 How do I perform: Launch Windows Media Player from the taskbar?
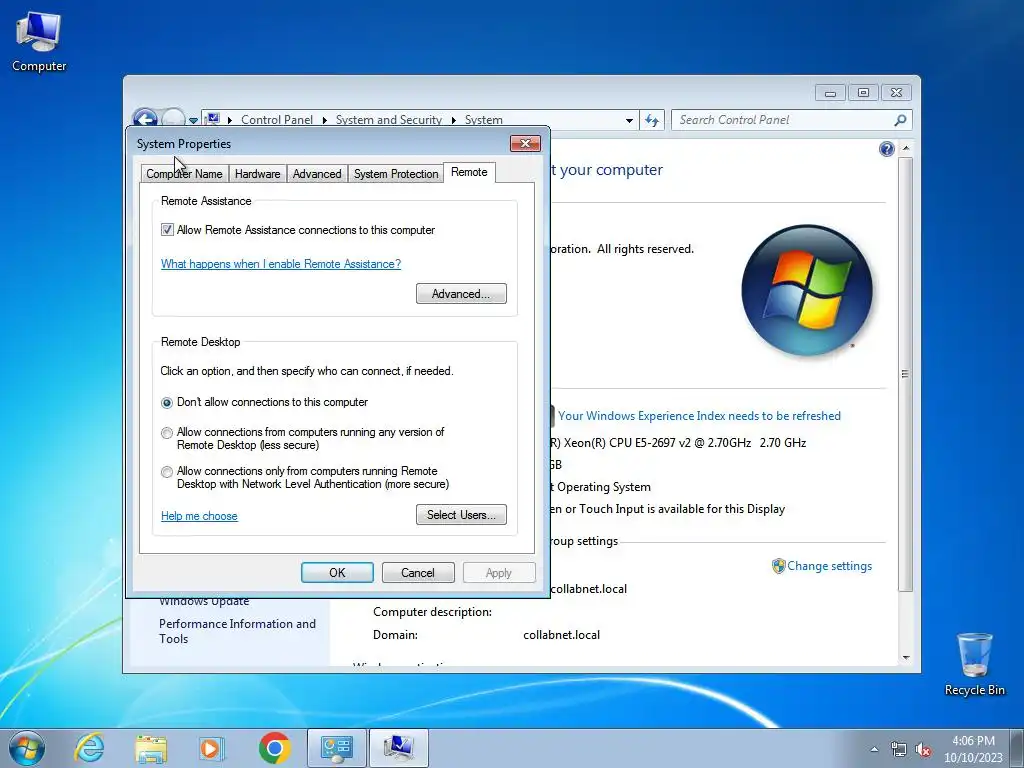coord(212,748)
